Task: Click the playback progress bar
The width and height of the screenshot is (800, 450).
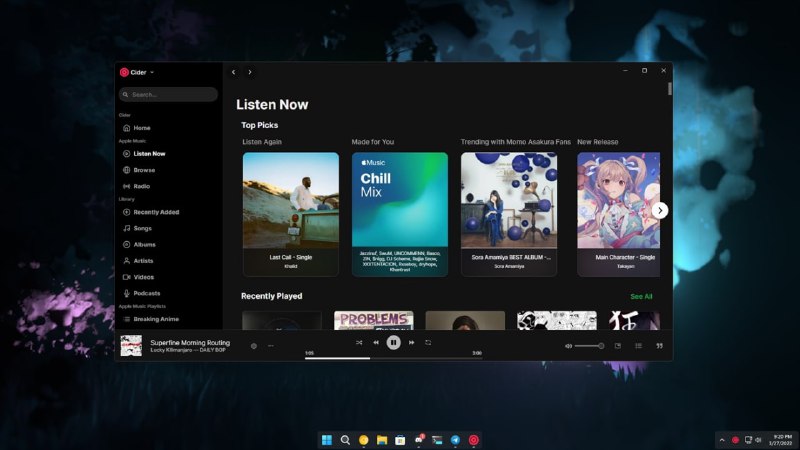Action: click(x=393, y=358)
